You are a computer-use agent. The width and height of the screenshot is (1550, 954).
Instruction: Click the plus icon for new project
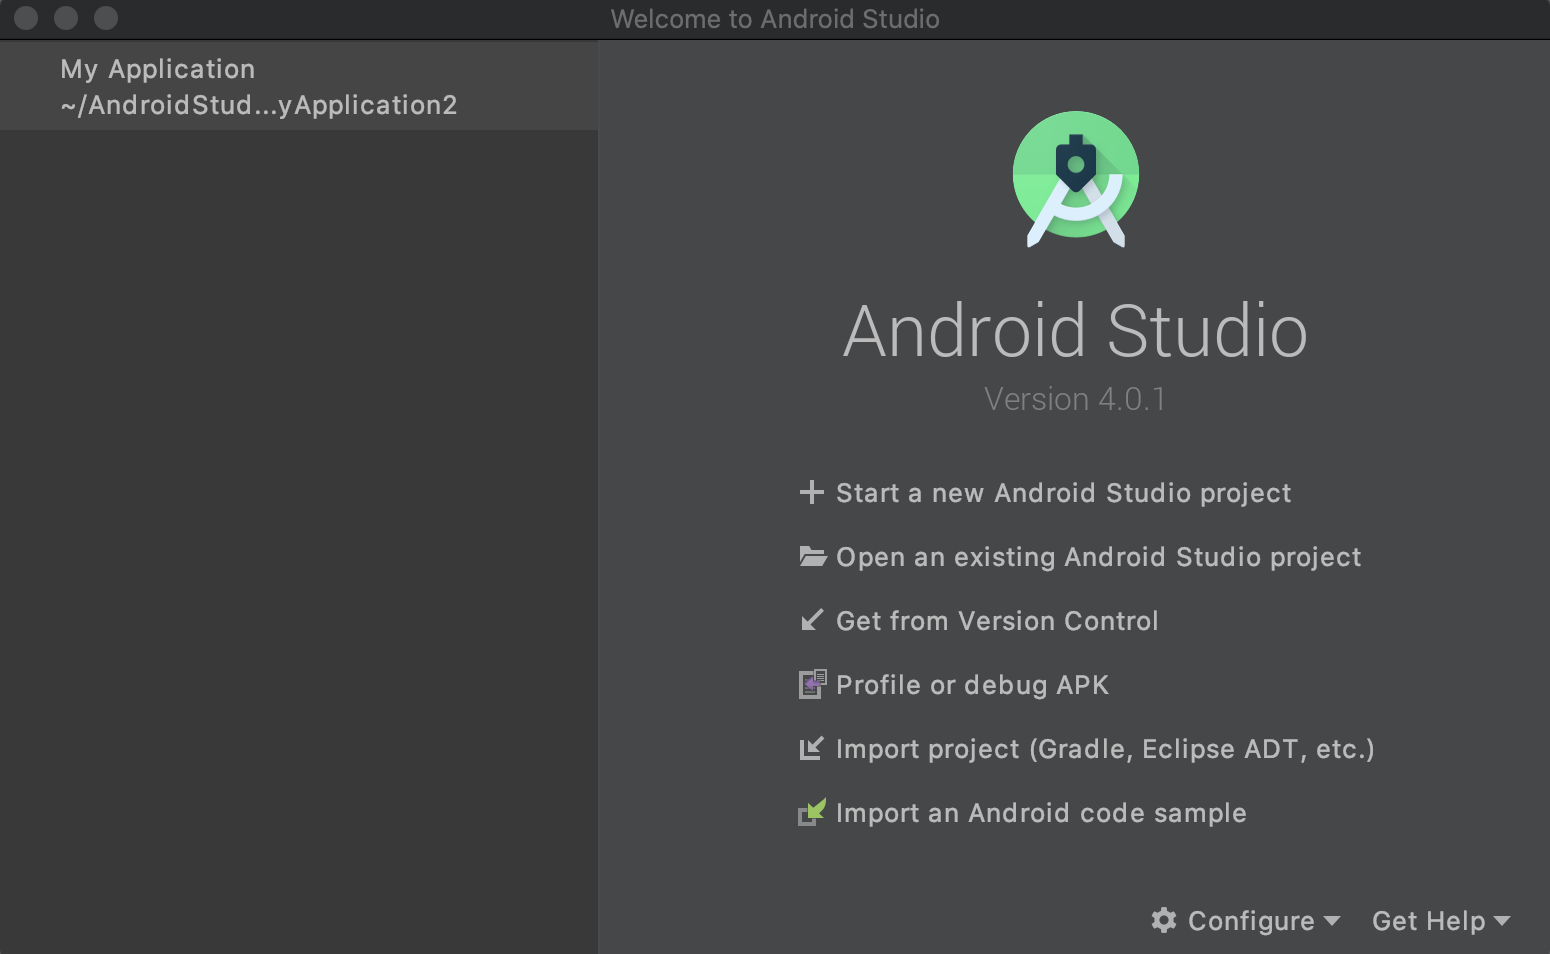pos(811,492)
